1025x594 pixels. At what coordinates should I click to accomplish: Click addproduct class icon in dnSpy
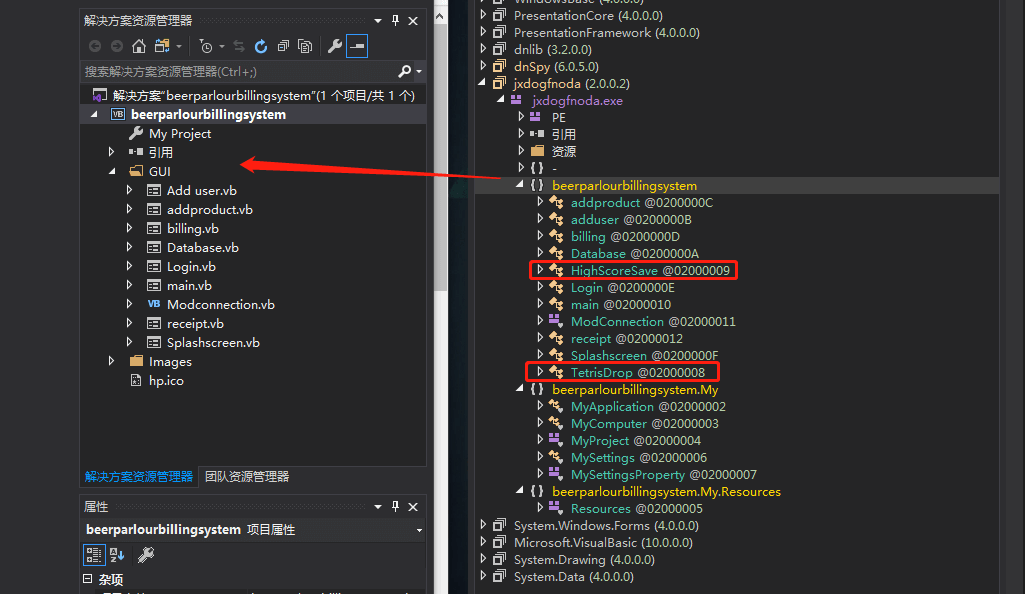(x=556, y=202)
